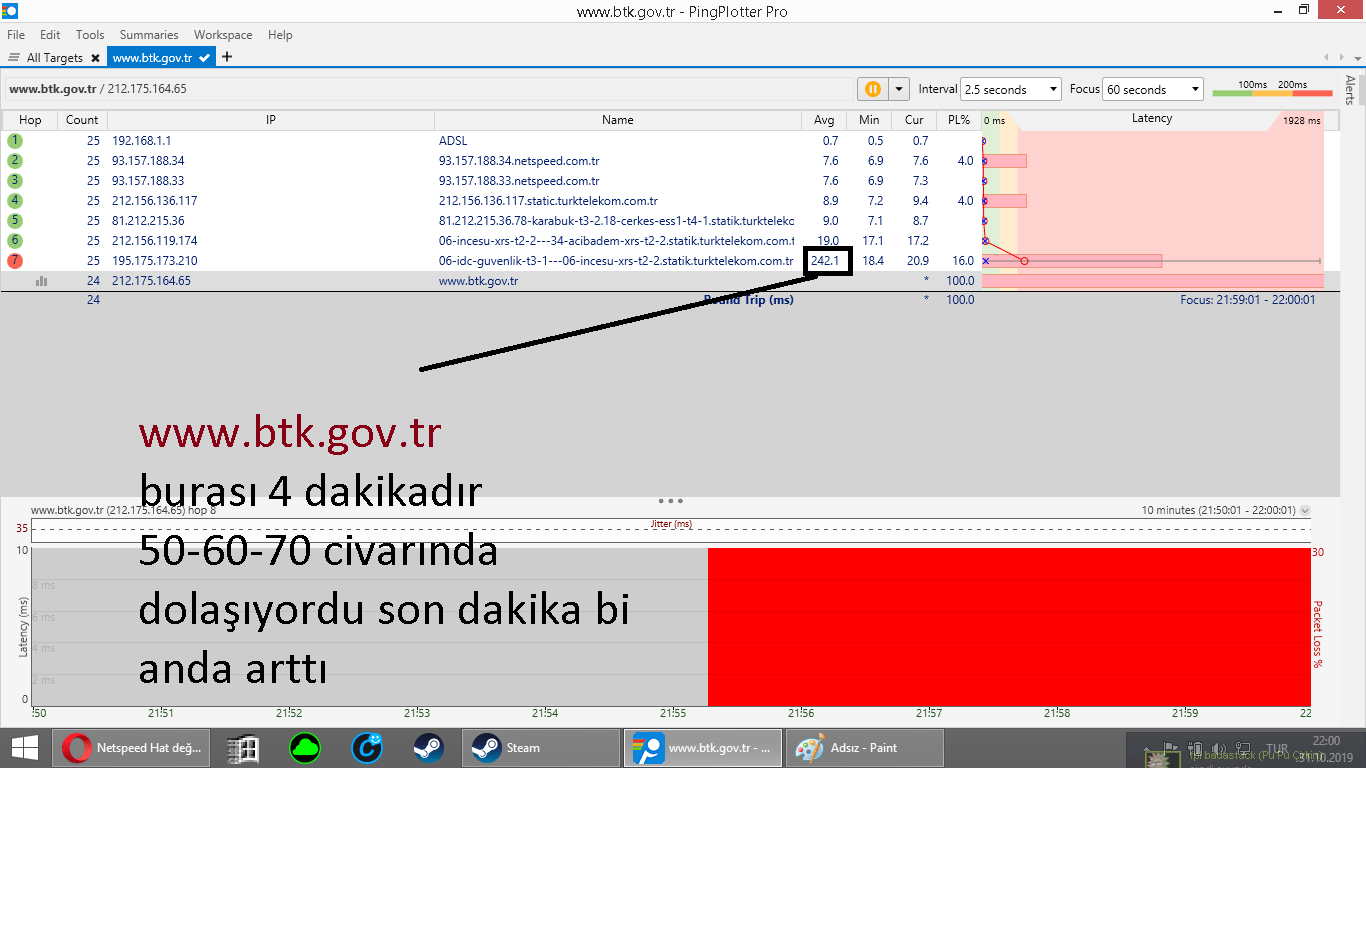1366x937 pixels.
Task: Click hop name 93.157.188.33.netspeed.com.tr
Action: [519, 181]
